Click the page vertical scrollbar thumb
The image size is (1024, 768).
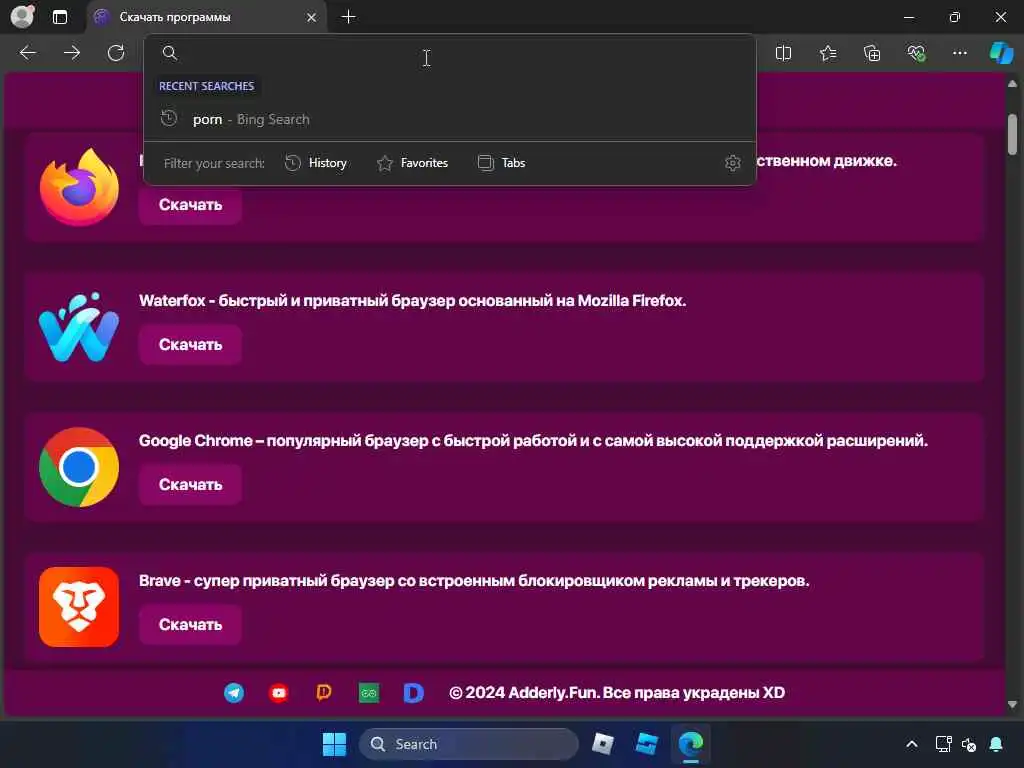click(1012, 135)
